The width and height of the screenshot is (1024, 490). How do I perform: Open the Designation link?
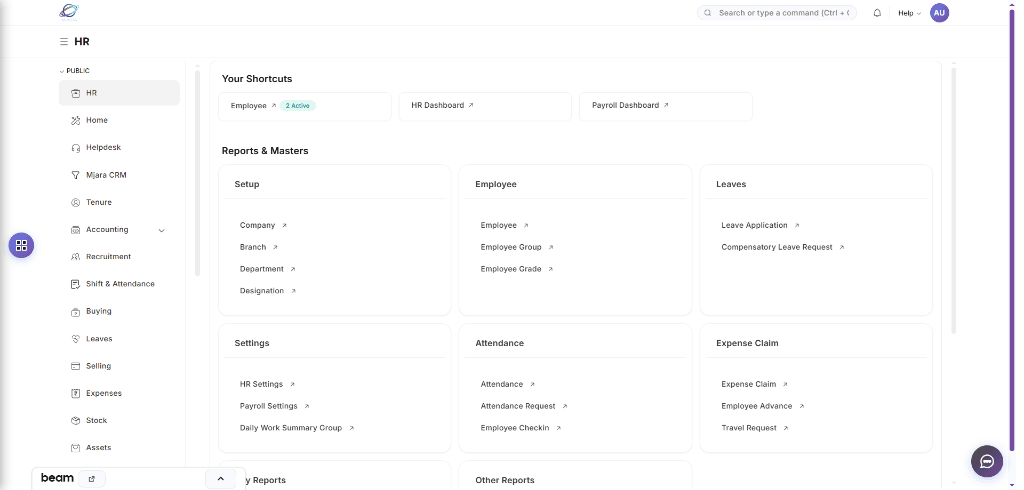(262, 291)
